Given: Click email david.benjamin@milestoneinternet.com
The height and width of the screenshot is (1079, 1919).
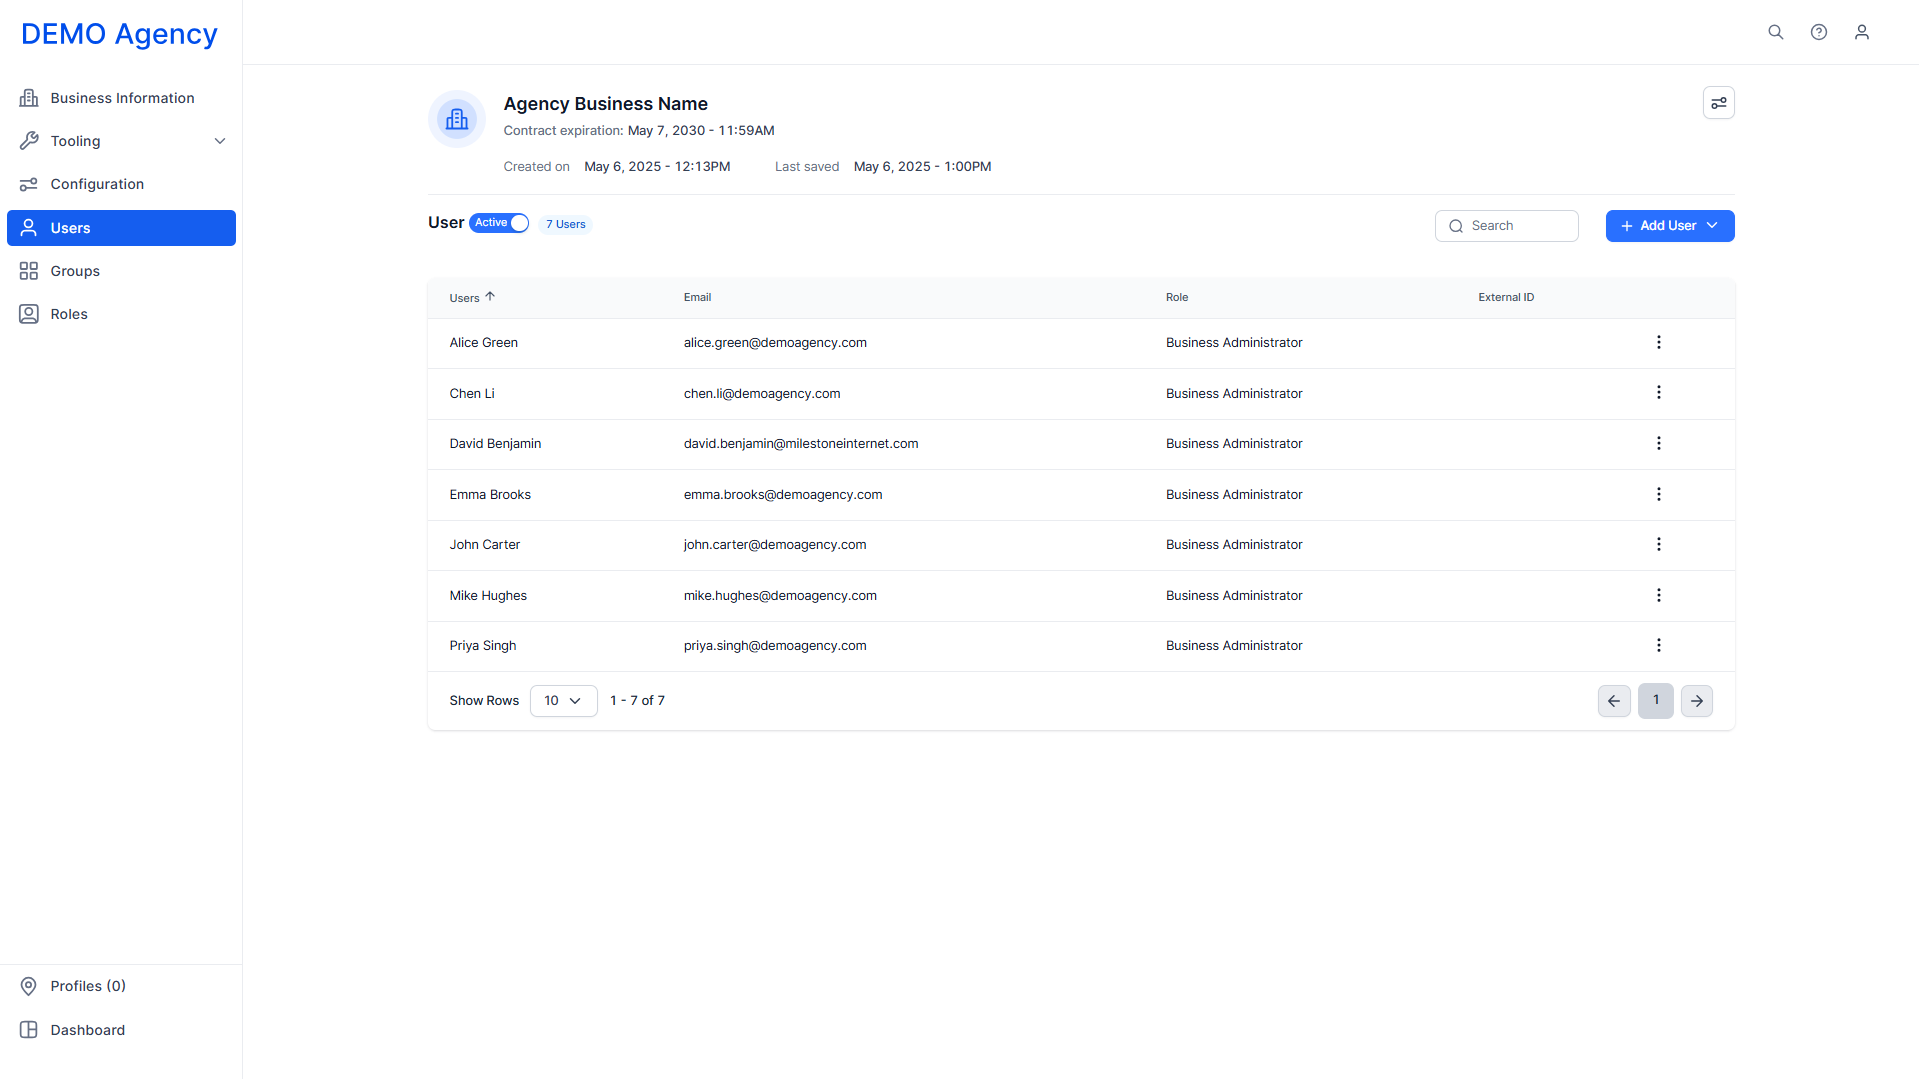Looking at the screenshot, I should tap(801, 443).
